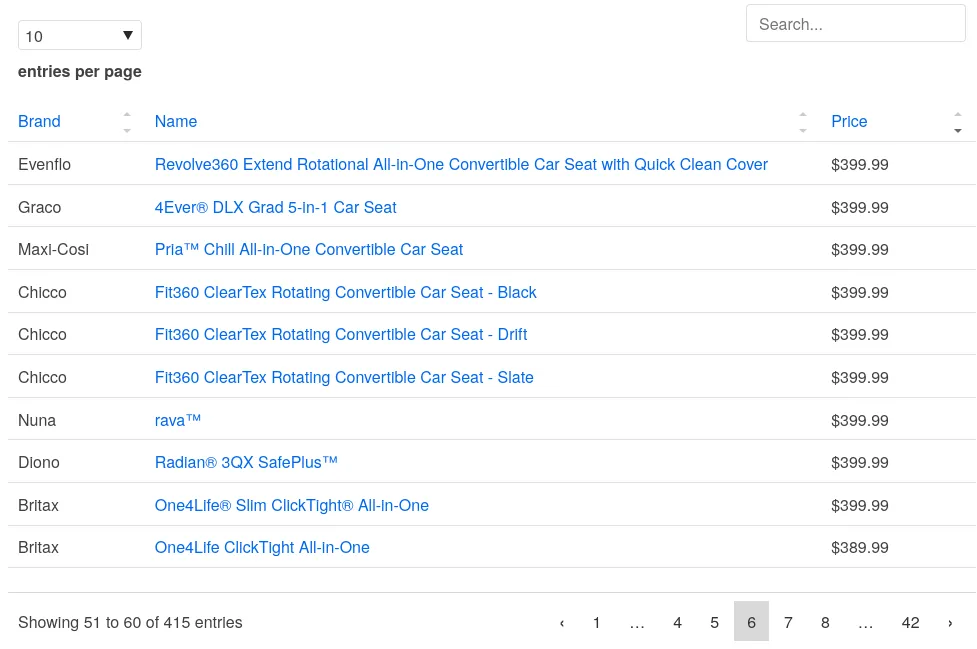977x649 pixels.
Task: Open Revolve360 Extend Rotational car seat link
Action: pyautogui.click(x=461, y=164)
